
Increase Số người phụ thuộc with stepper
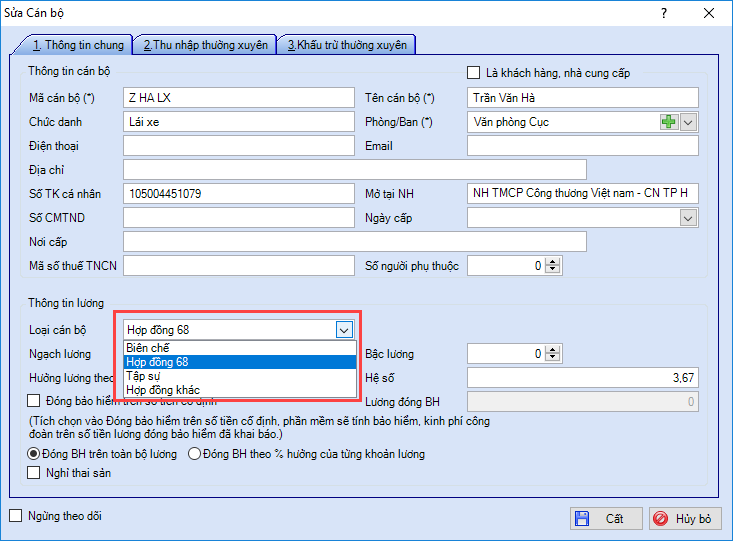[555, 262]
